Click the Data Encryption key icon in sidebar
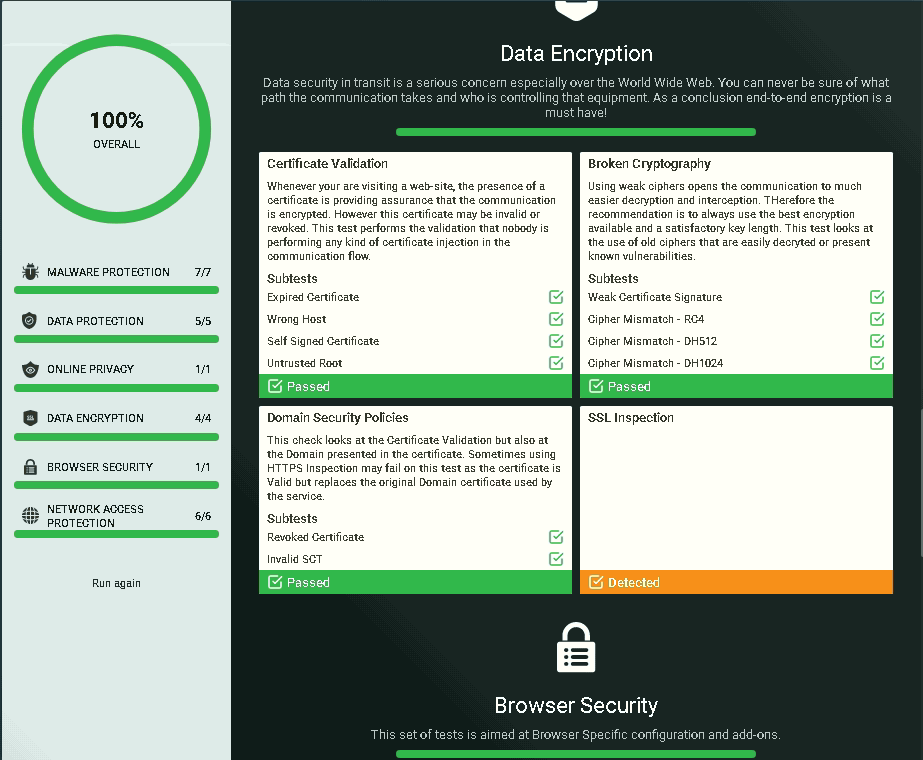The height and width of the screenshot is (760, 923). click(29, 417)
